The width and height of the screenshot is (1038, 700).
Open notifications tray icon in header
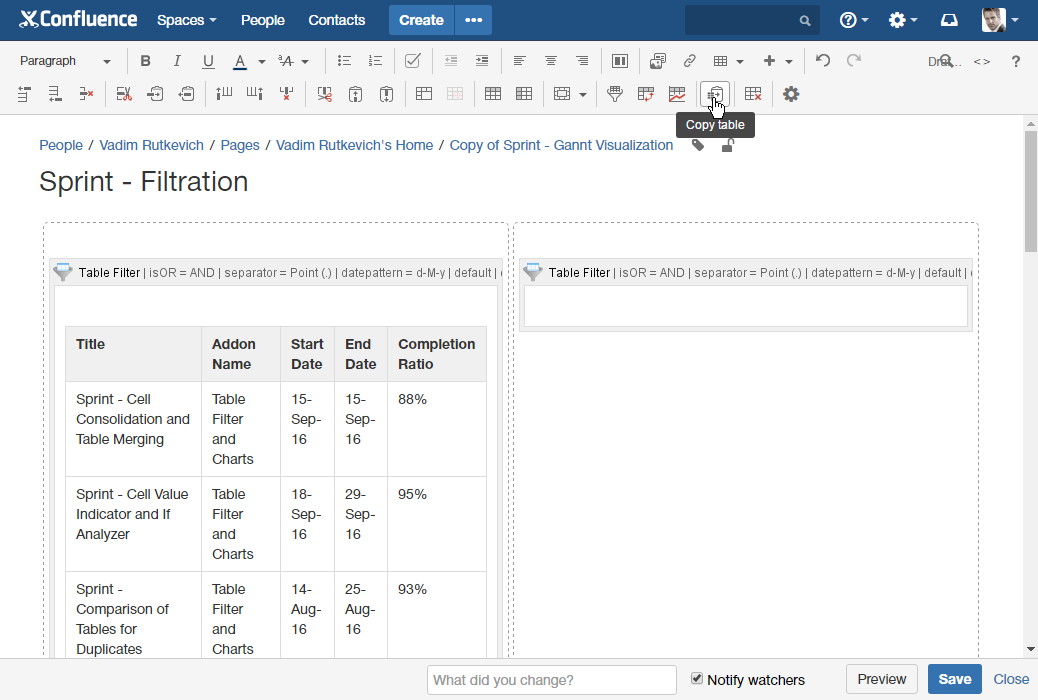949,20
